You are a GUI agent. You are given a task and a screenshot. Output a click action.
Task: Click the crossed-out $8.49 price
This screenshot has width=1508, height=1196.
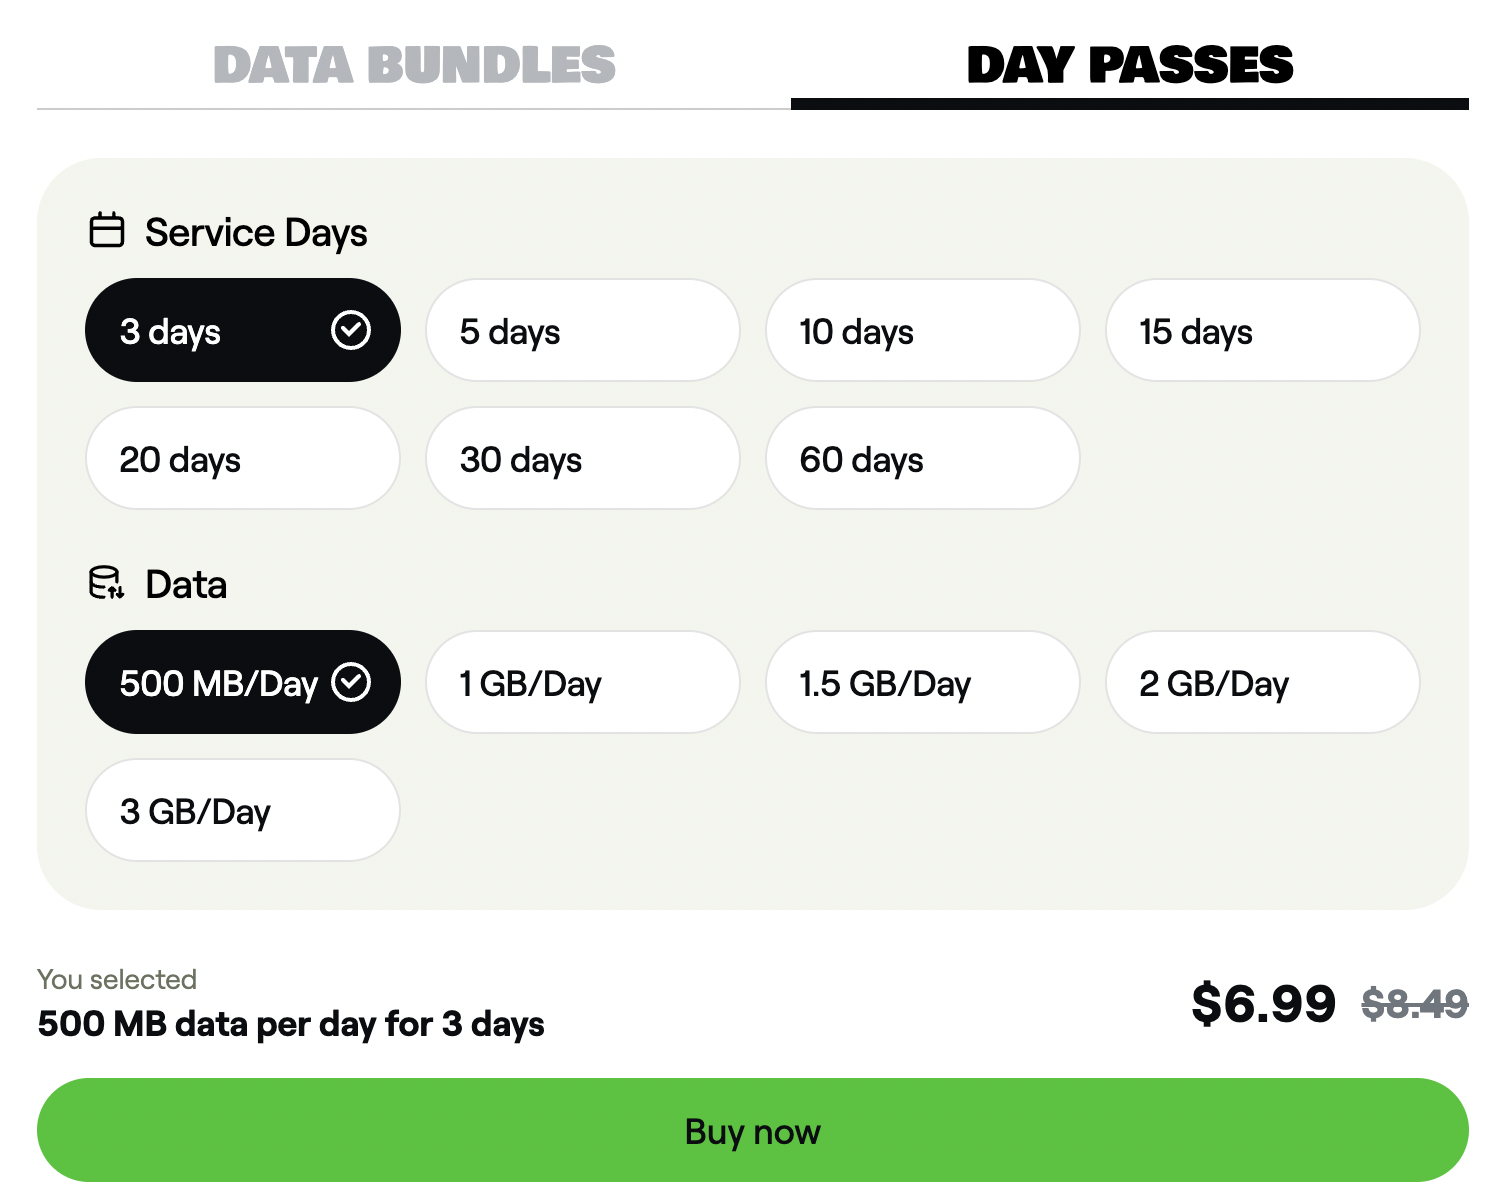(1414, 1003)
